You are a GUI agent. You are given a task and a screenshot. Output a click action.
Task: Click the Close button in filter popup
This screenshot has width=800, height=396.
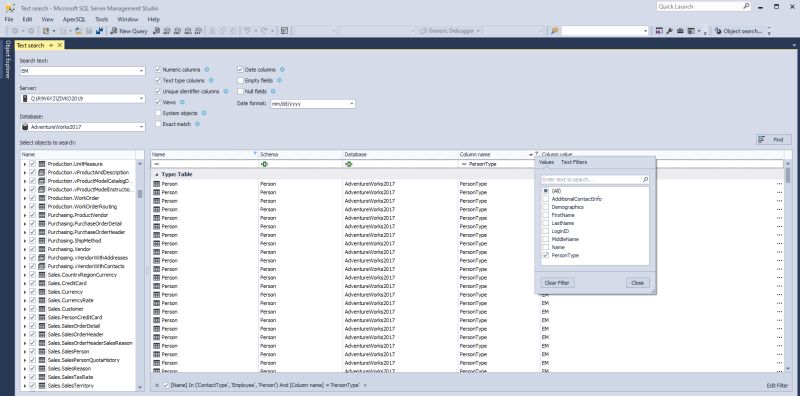coord(638,283)
